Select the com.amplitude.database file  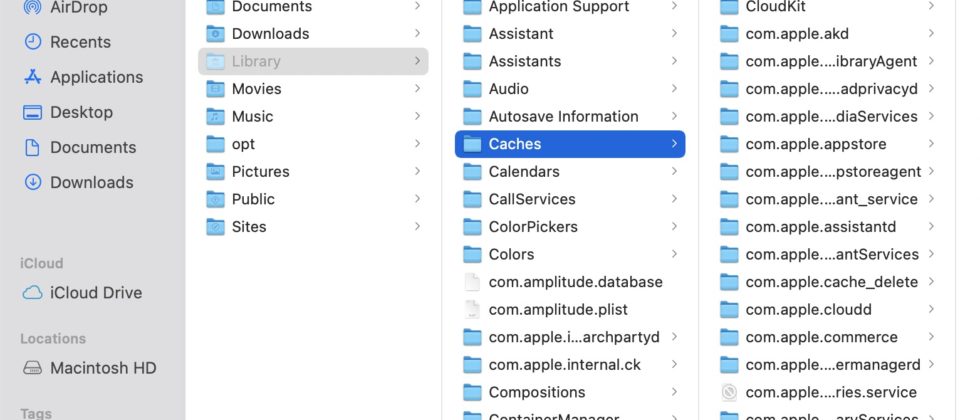tap(575, 282)
